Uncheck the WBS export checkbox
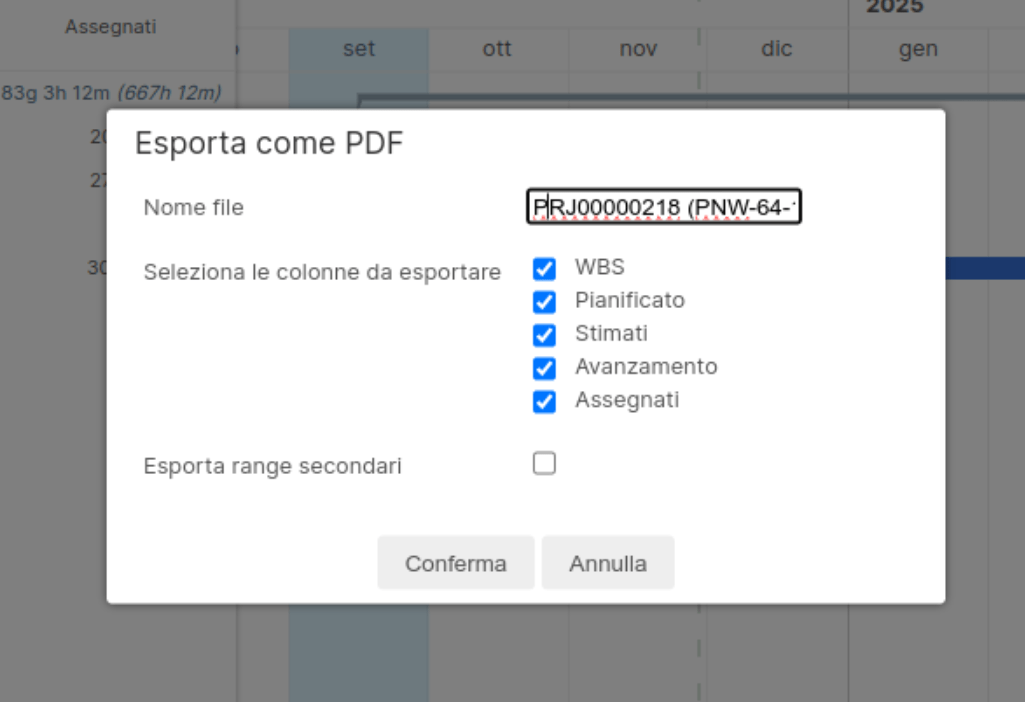 pyautogui.click(x=544, y=269)
